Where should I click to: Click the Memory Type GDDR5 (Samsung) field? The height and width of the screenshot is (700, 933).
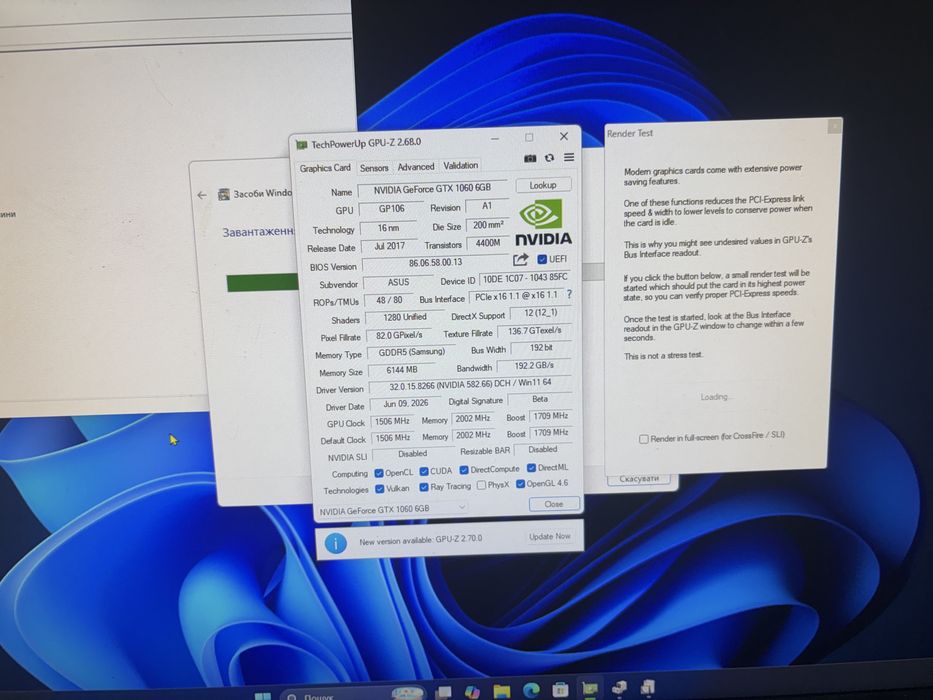click(411, 352)
